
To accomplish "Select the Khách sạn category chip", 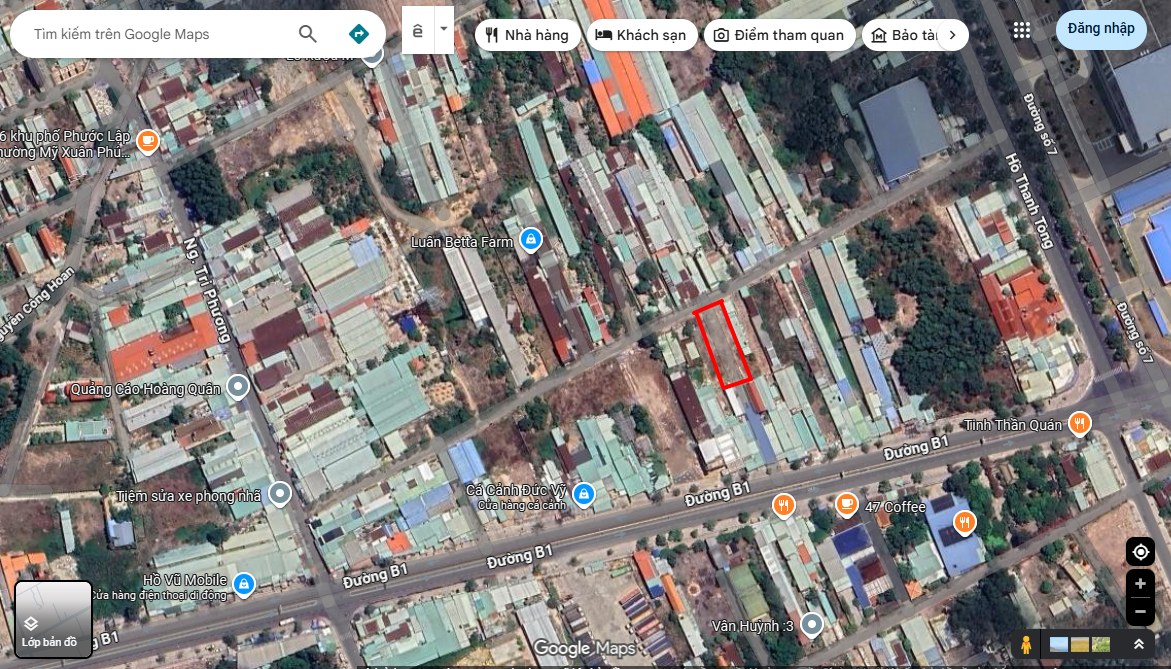I will (x=642, y=34).
